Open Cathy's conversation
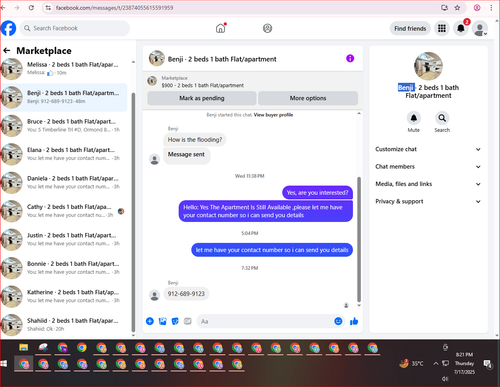Screen dimensions: 500x387 coord(64,211)
